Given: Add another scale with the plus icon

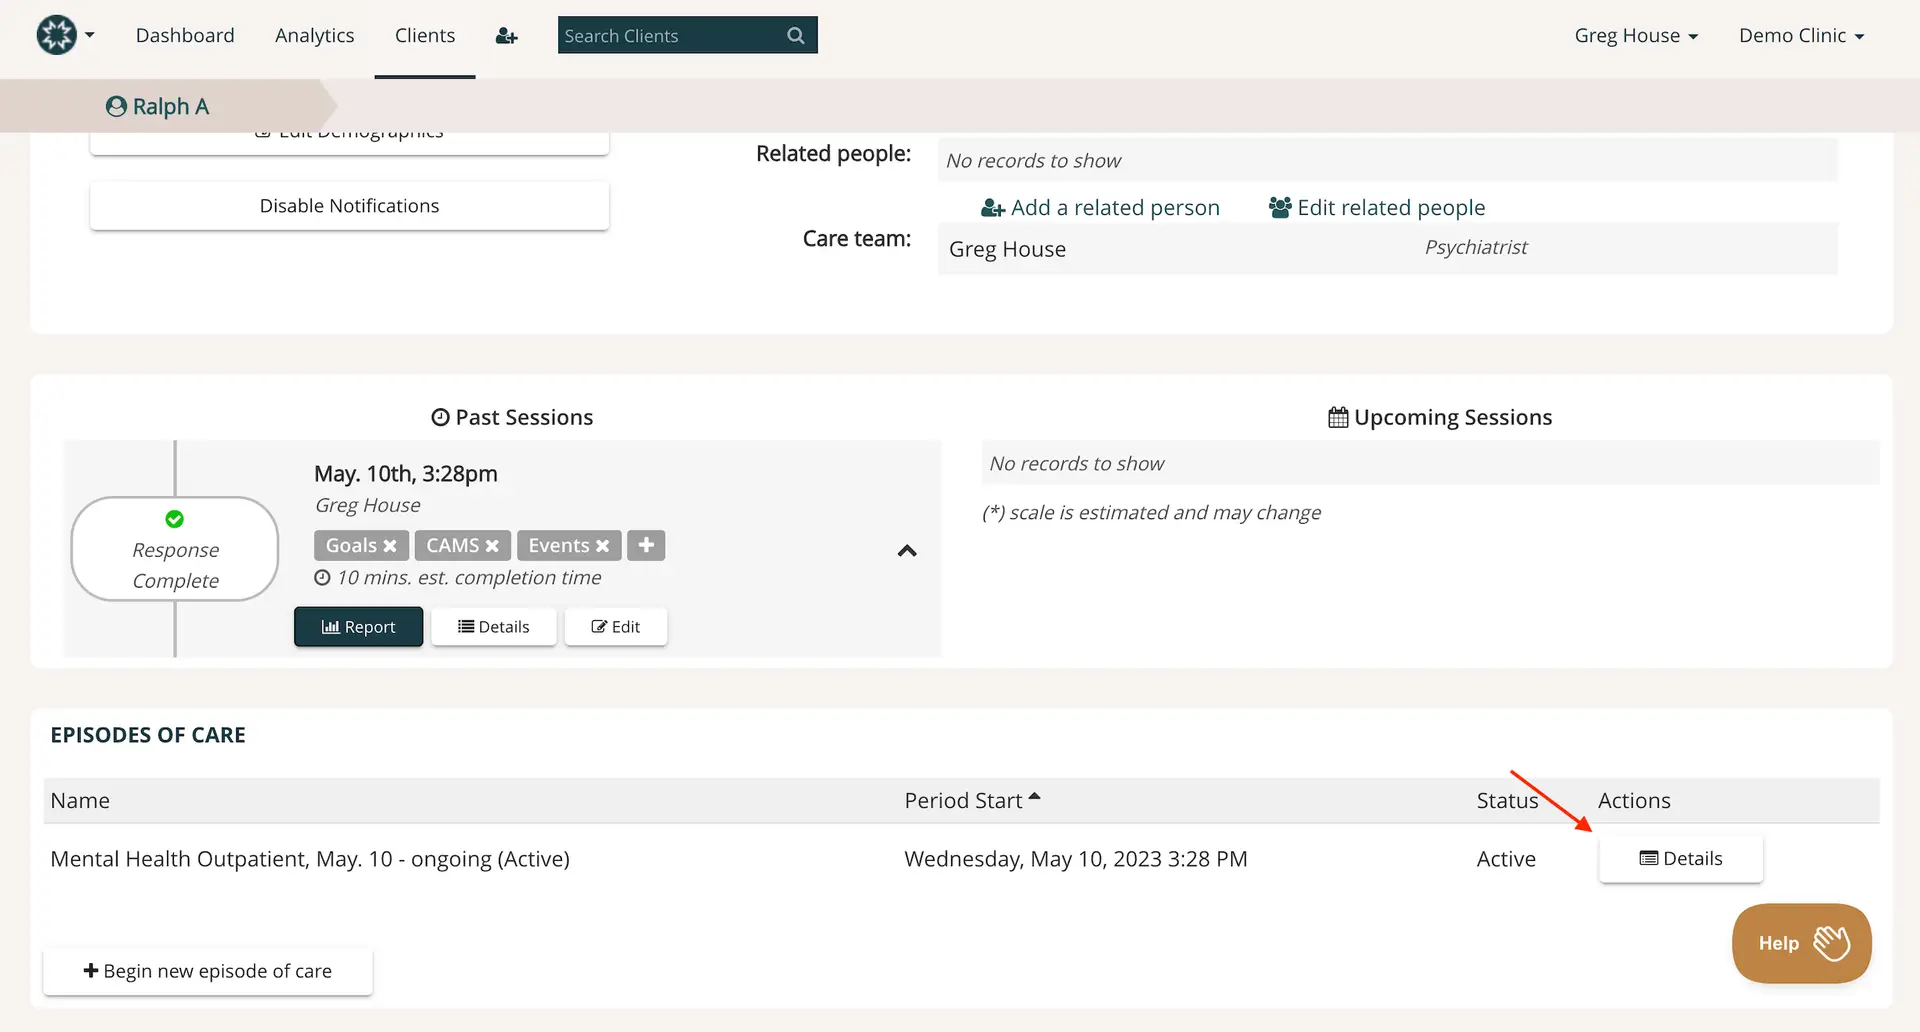Looking at the screenshot, I should 645,545.
